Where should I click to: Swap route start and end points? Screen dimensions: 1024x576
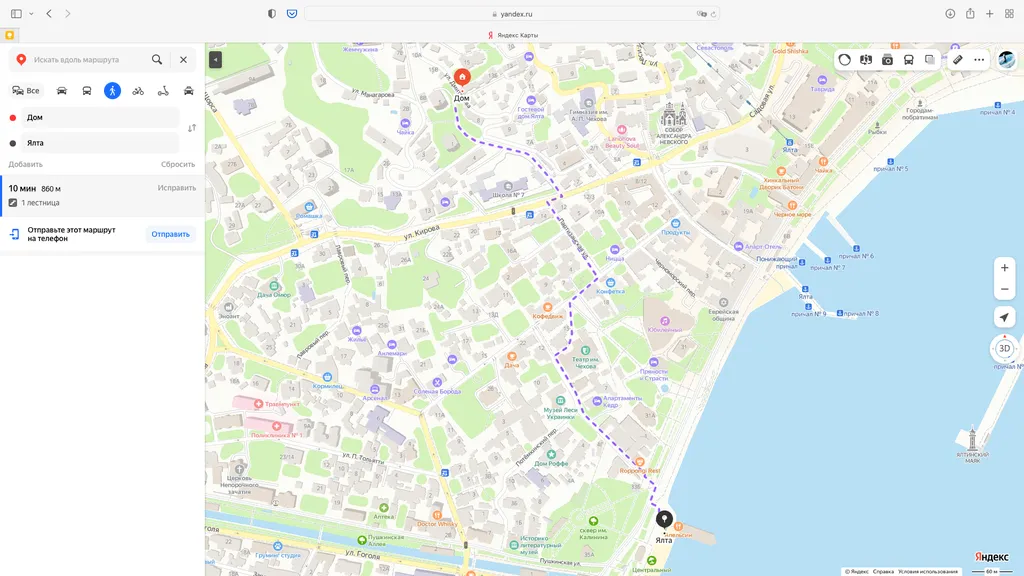191,130
